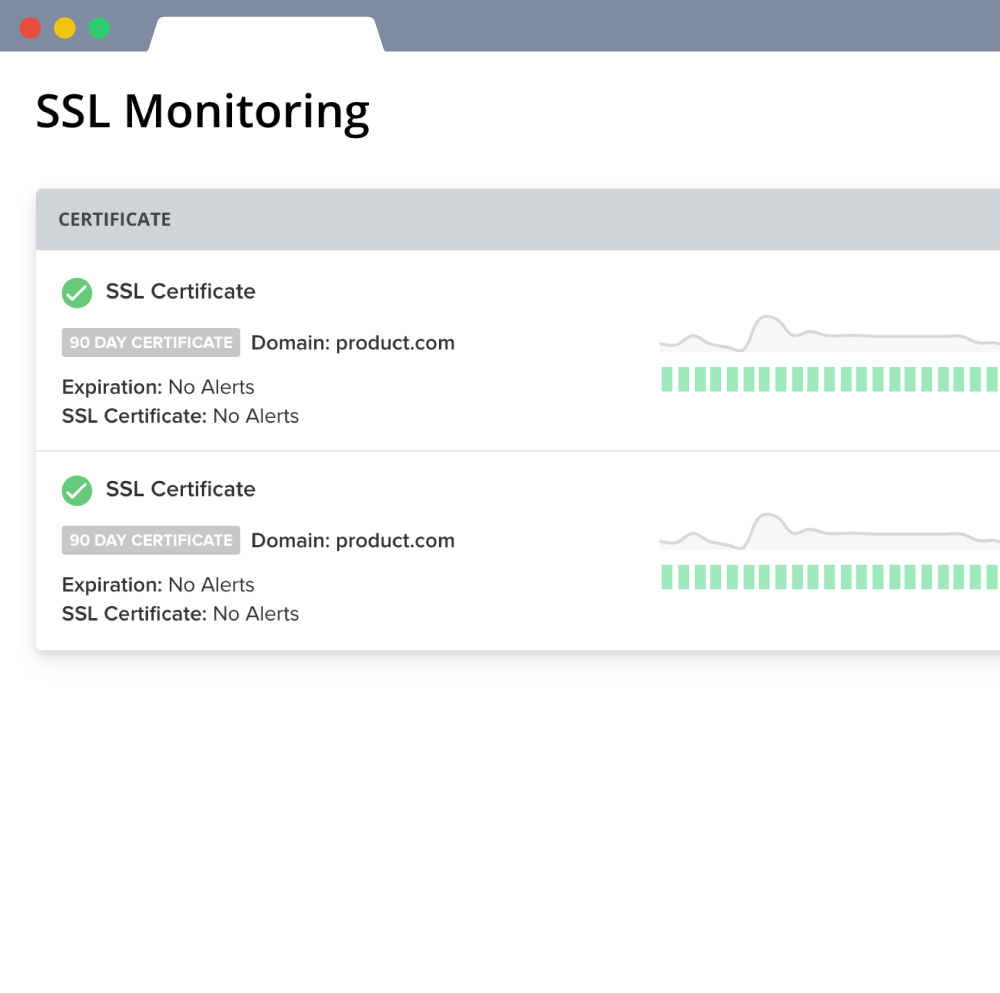Image resolution: width=1000 pixels, height=993 pixels.
Task: Click the 90 DAY CERTIFICATE badge on first card
Action: [x=150, y=342]
